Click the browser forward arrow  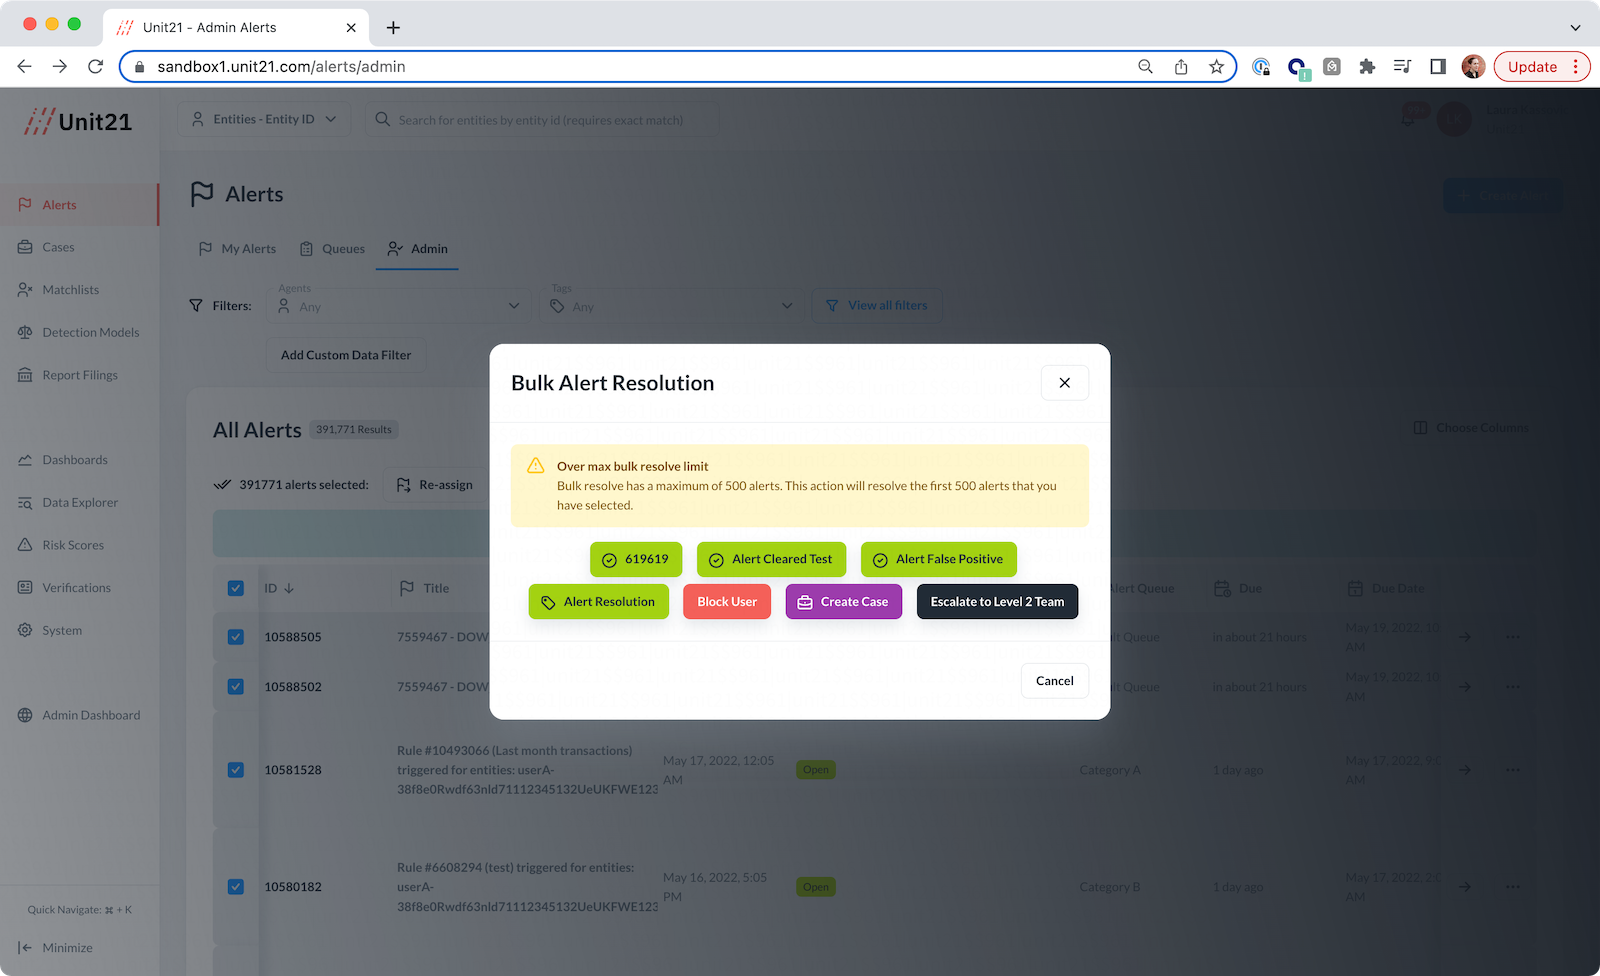60,67
